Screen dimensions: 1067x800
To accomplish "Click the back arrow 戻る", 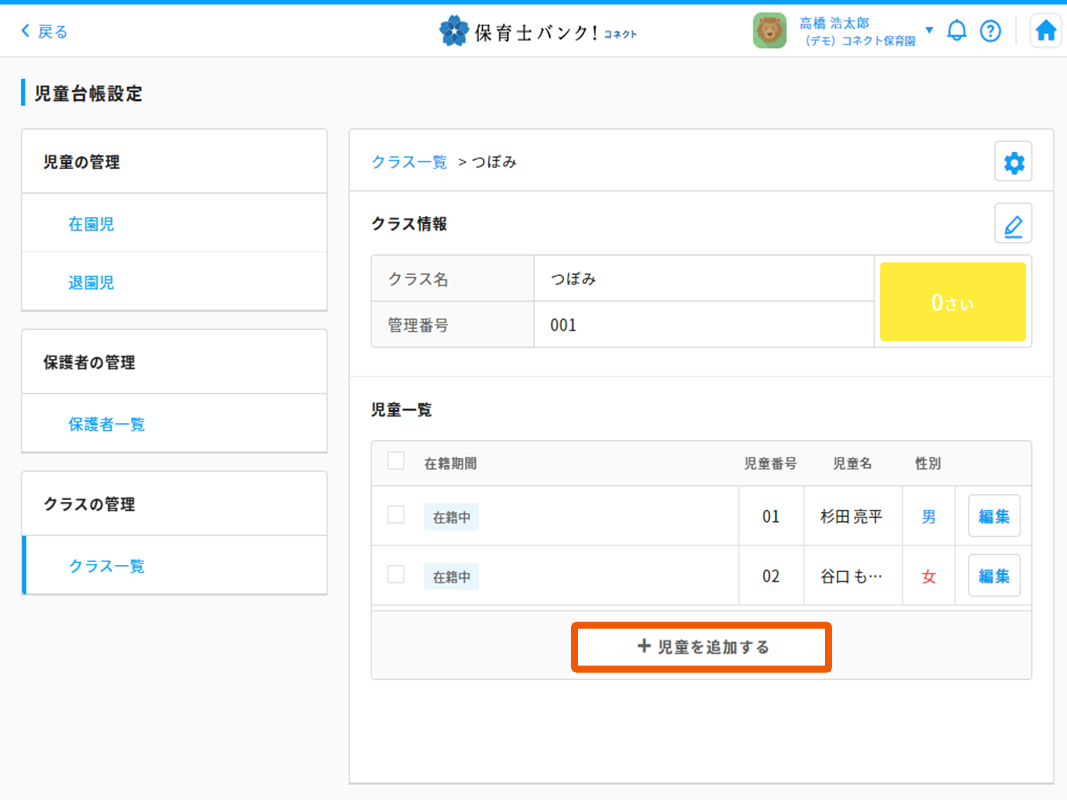I will 44,31.
